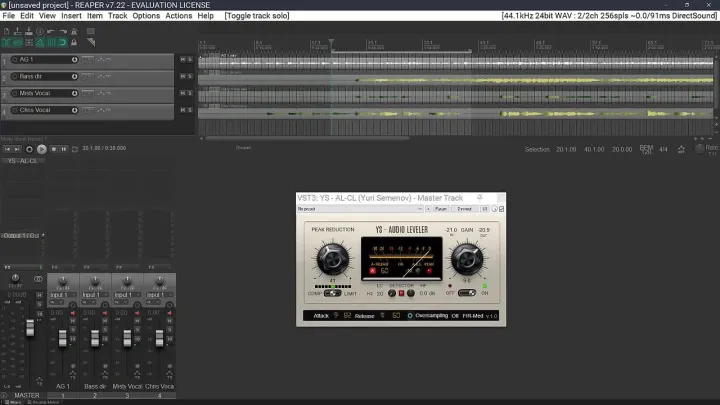Open the Edit menu
Viewport: 720px width, 405px height.
pyautogui.click(x=27, y=16)
